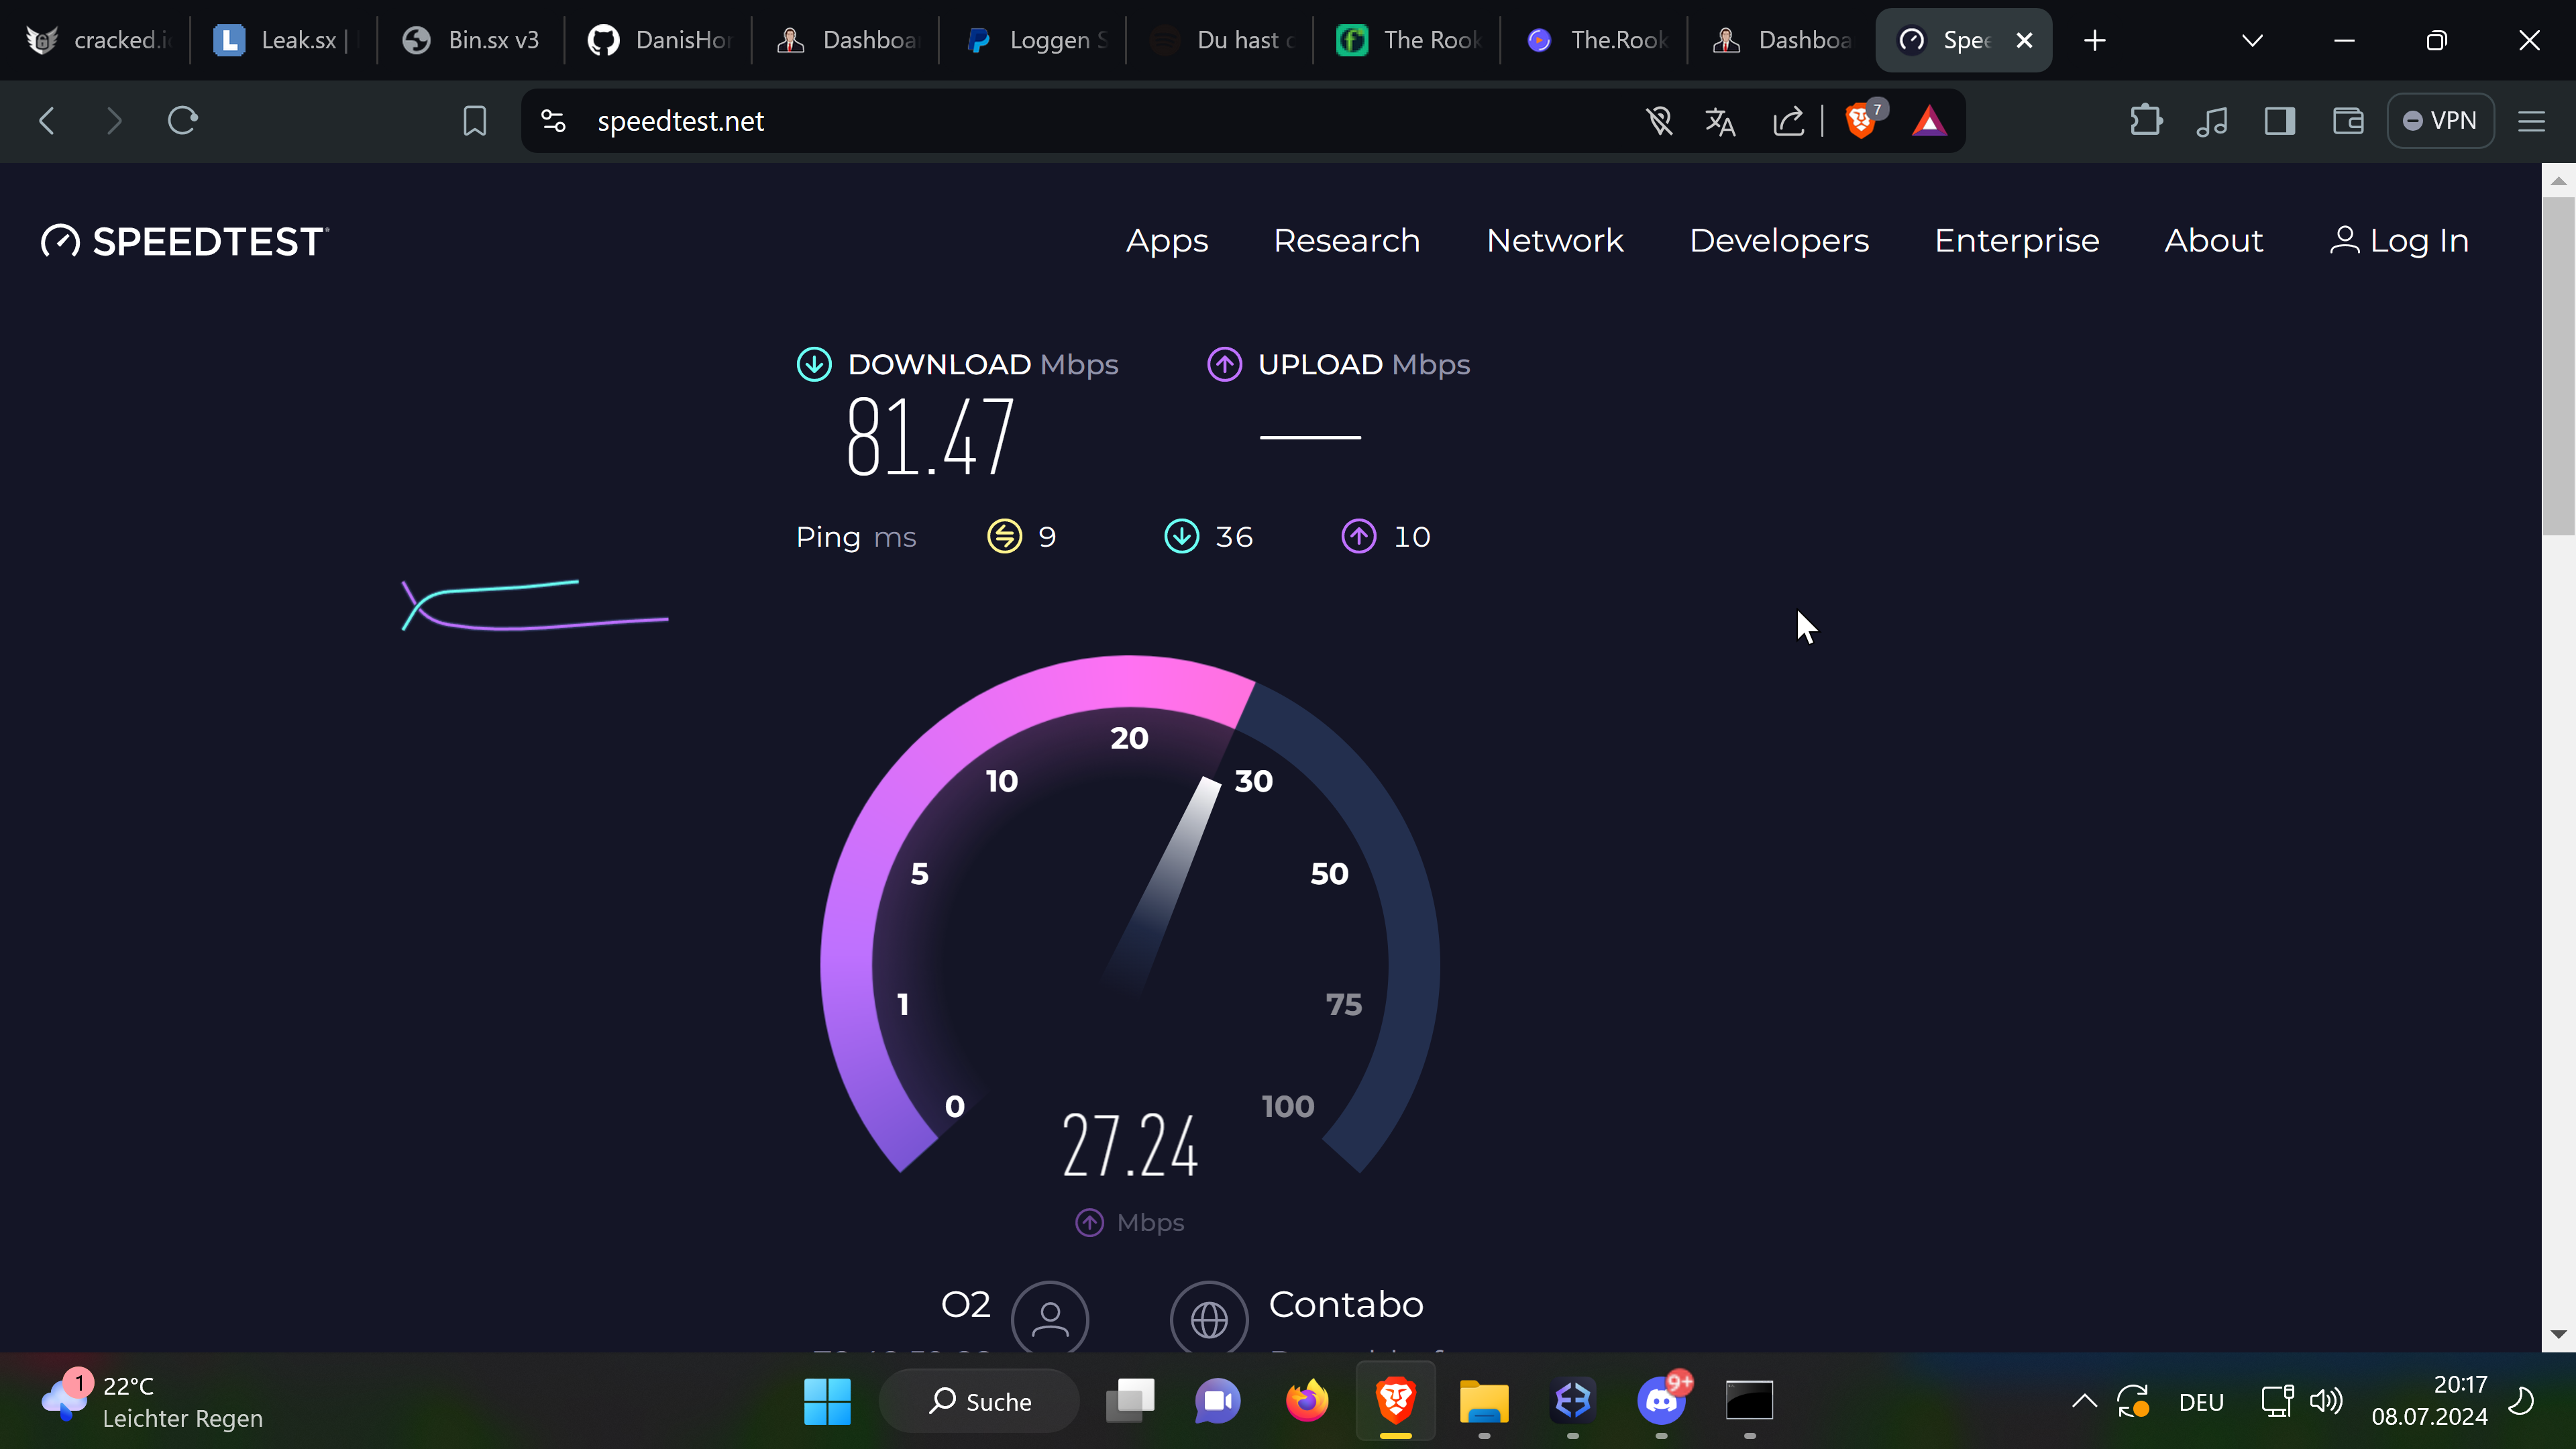Screen dimensions: 2576x1449
Task: Expand the tab search dropdown arrow
Action: 2252,40
